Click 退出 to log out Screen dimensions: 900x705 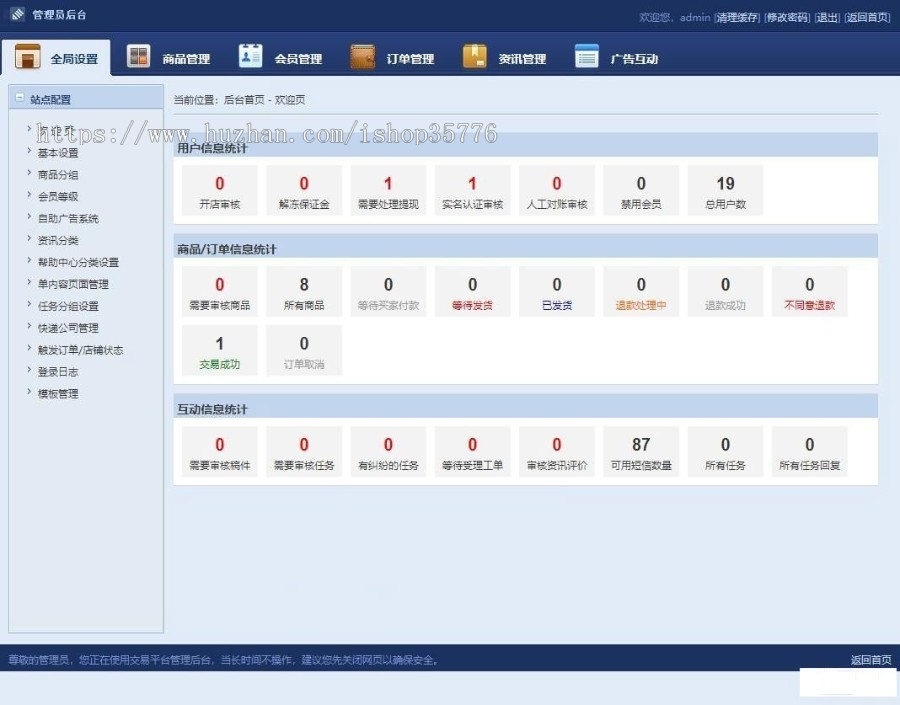point(827,18)
